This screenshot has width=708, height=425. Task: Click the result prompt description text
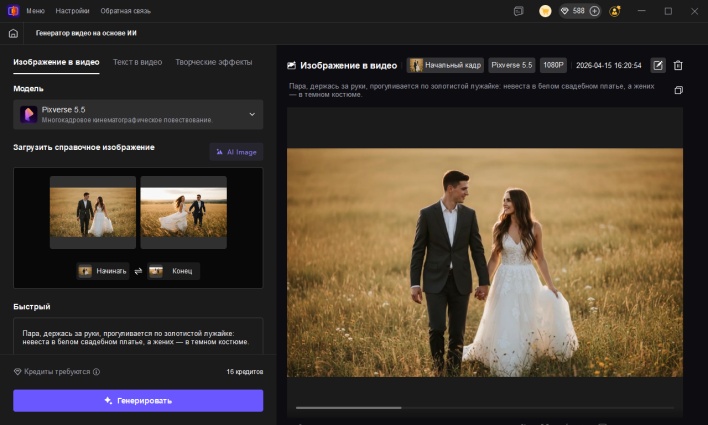471,90
